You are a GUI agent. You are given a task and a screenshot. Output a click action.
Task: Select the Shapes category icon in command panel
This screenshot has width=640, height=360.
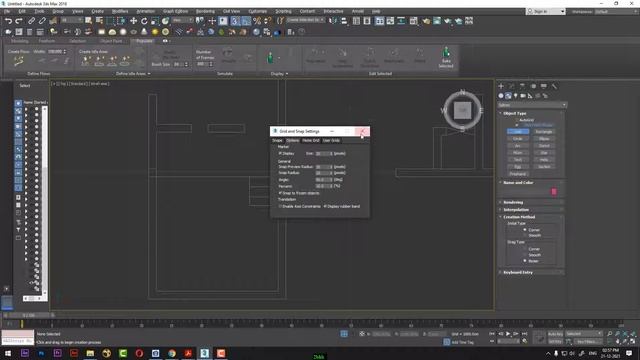508,96
